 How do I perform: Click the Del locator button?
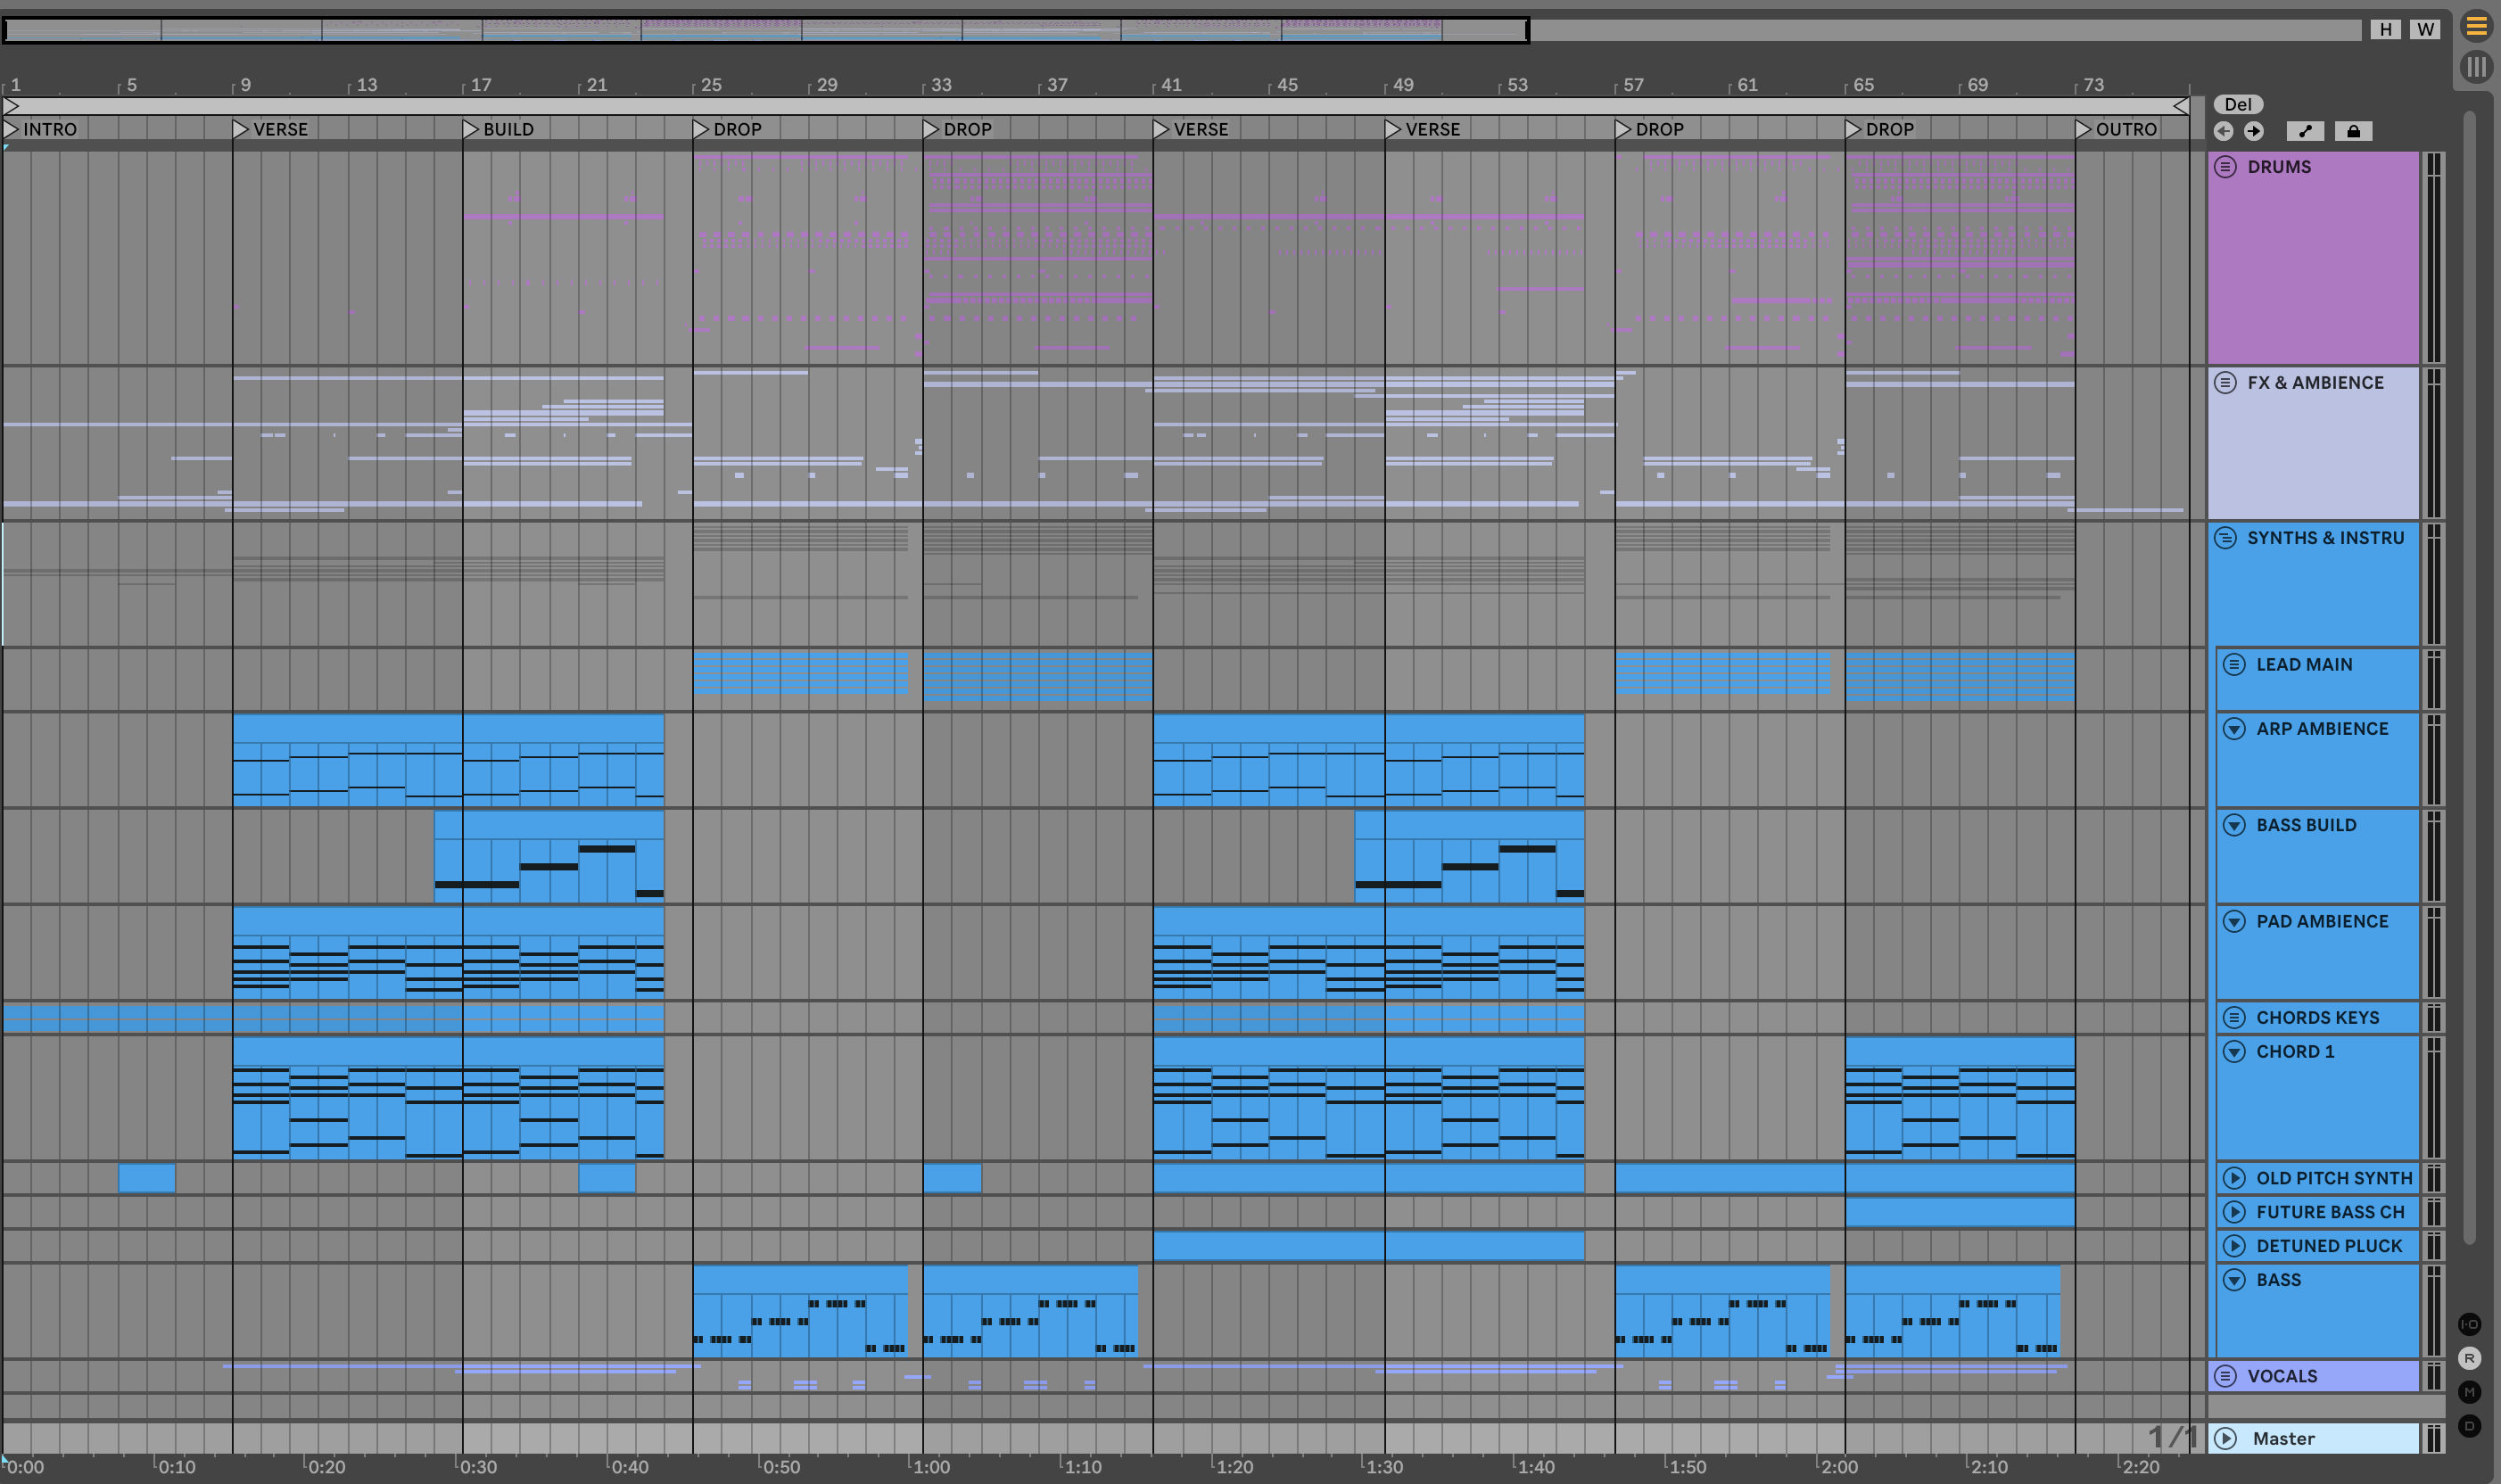(x=2237, y=104)
